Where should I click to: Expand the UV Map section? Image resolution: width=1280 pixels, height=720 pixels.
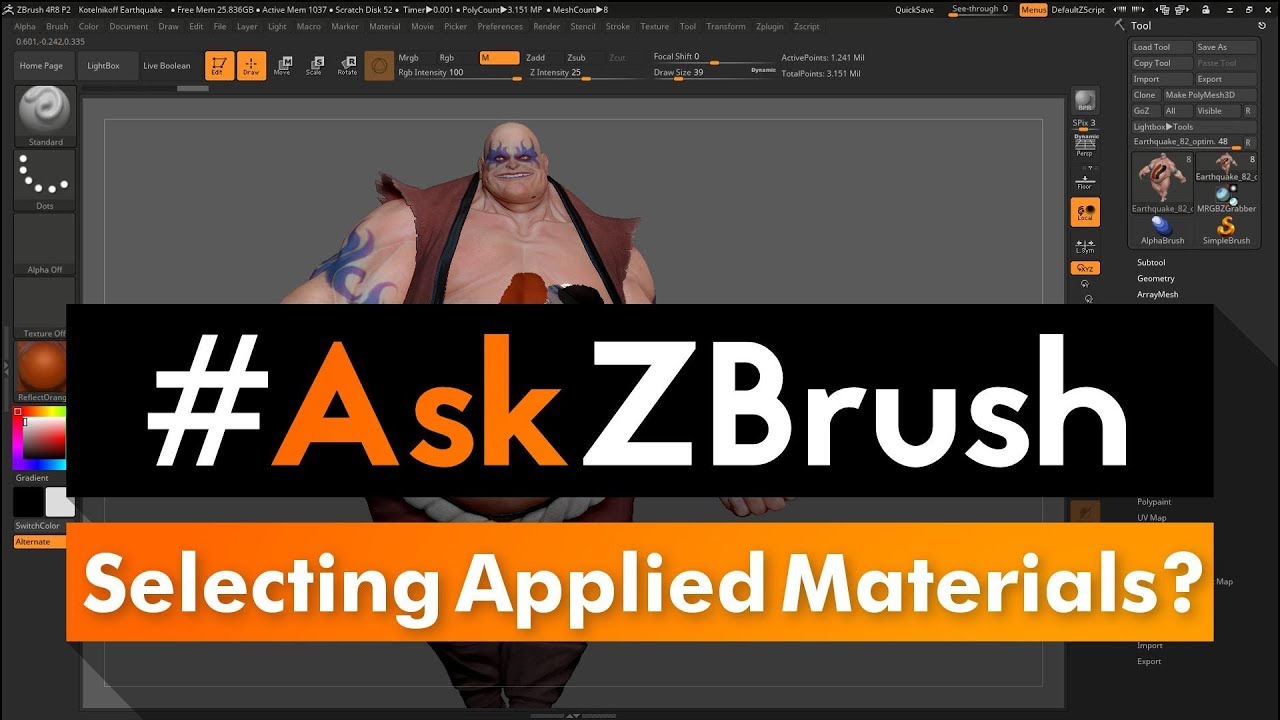pos(1152,518)
